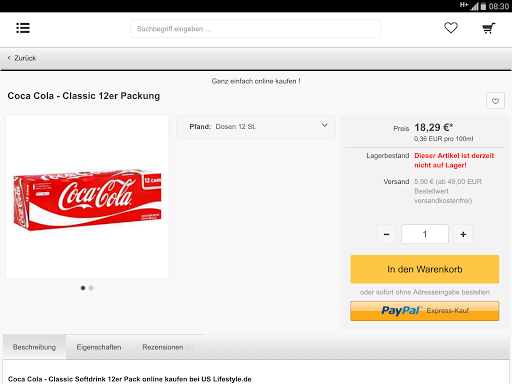Click the Pfand dropdown chevron arrow
Viewport: 512px width, 384px height.
tap(324, 125)
